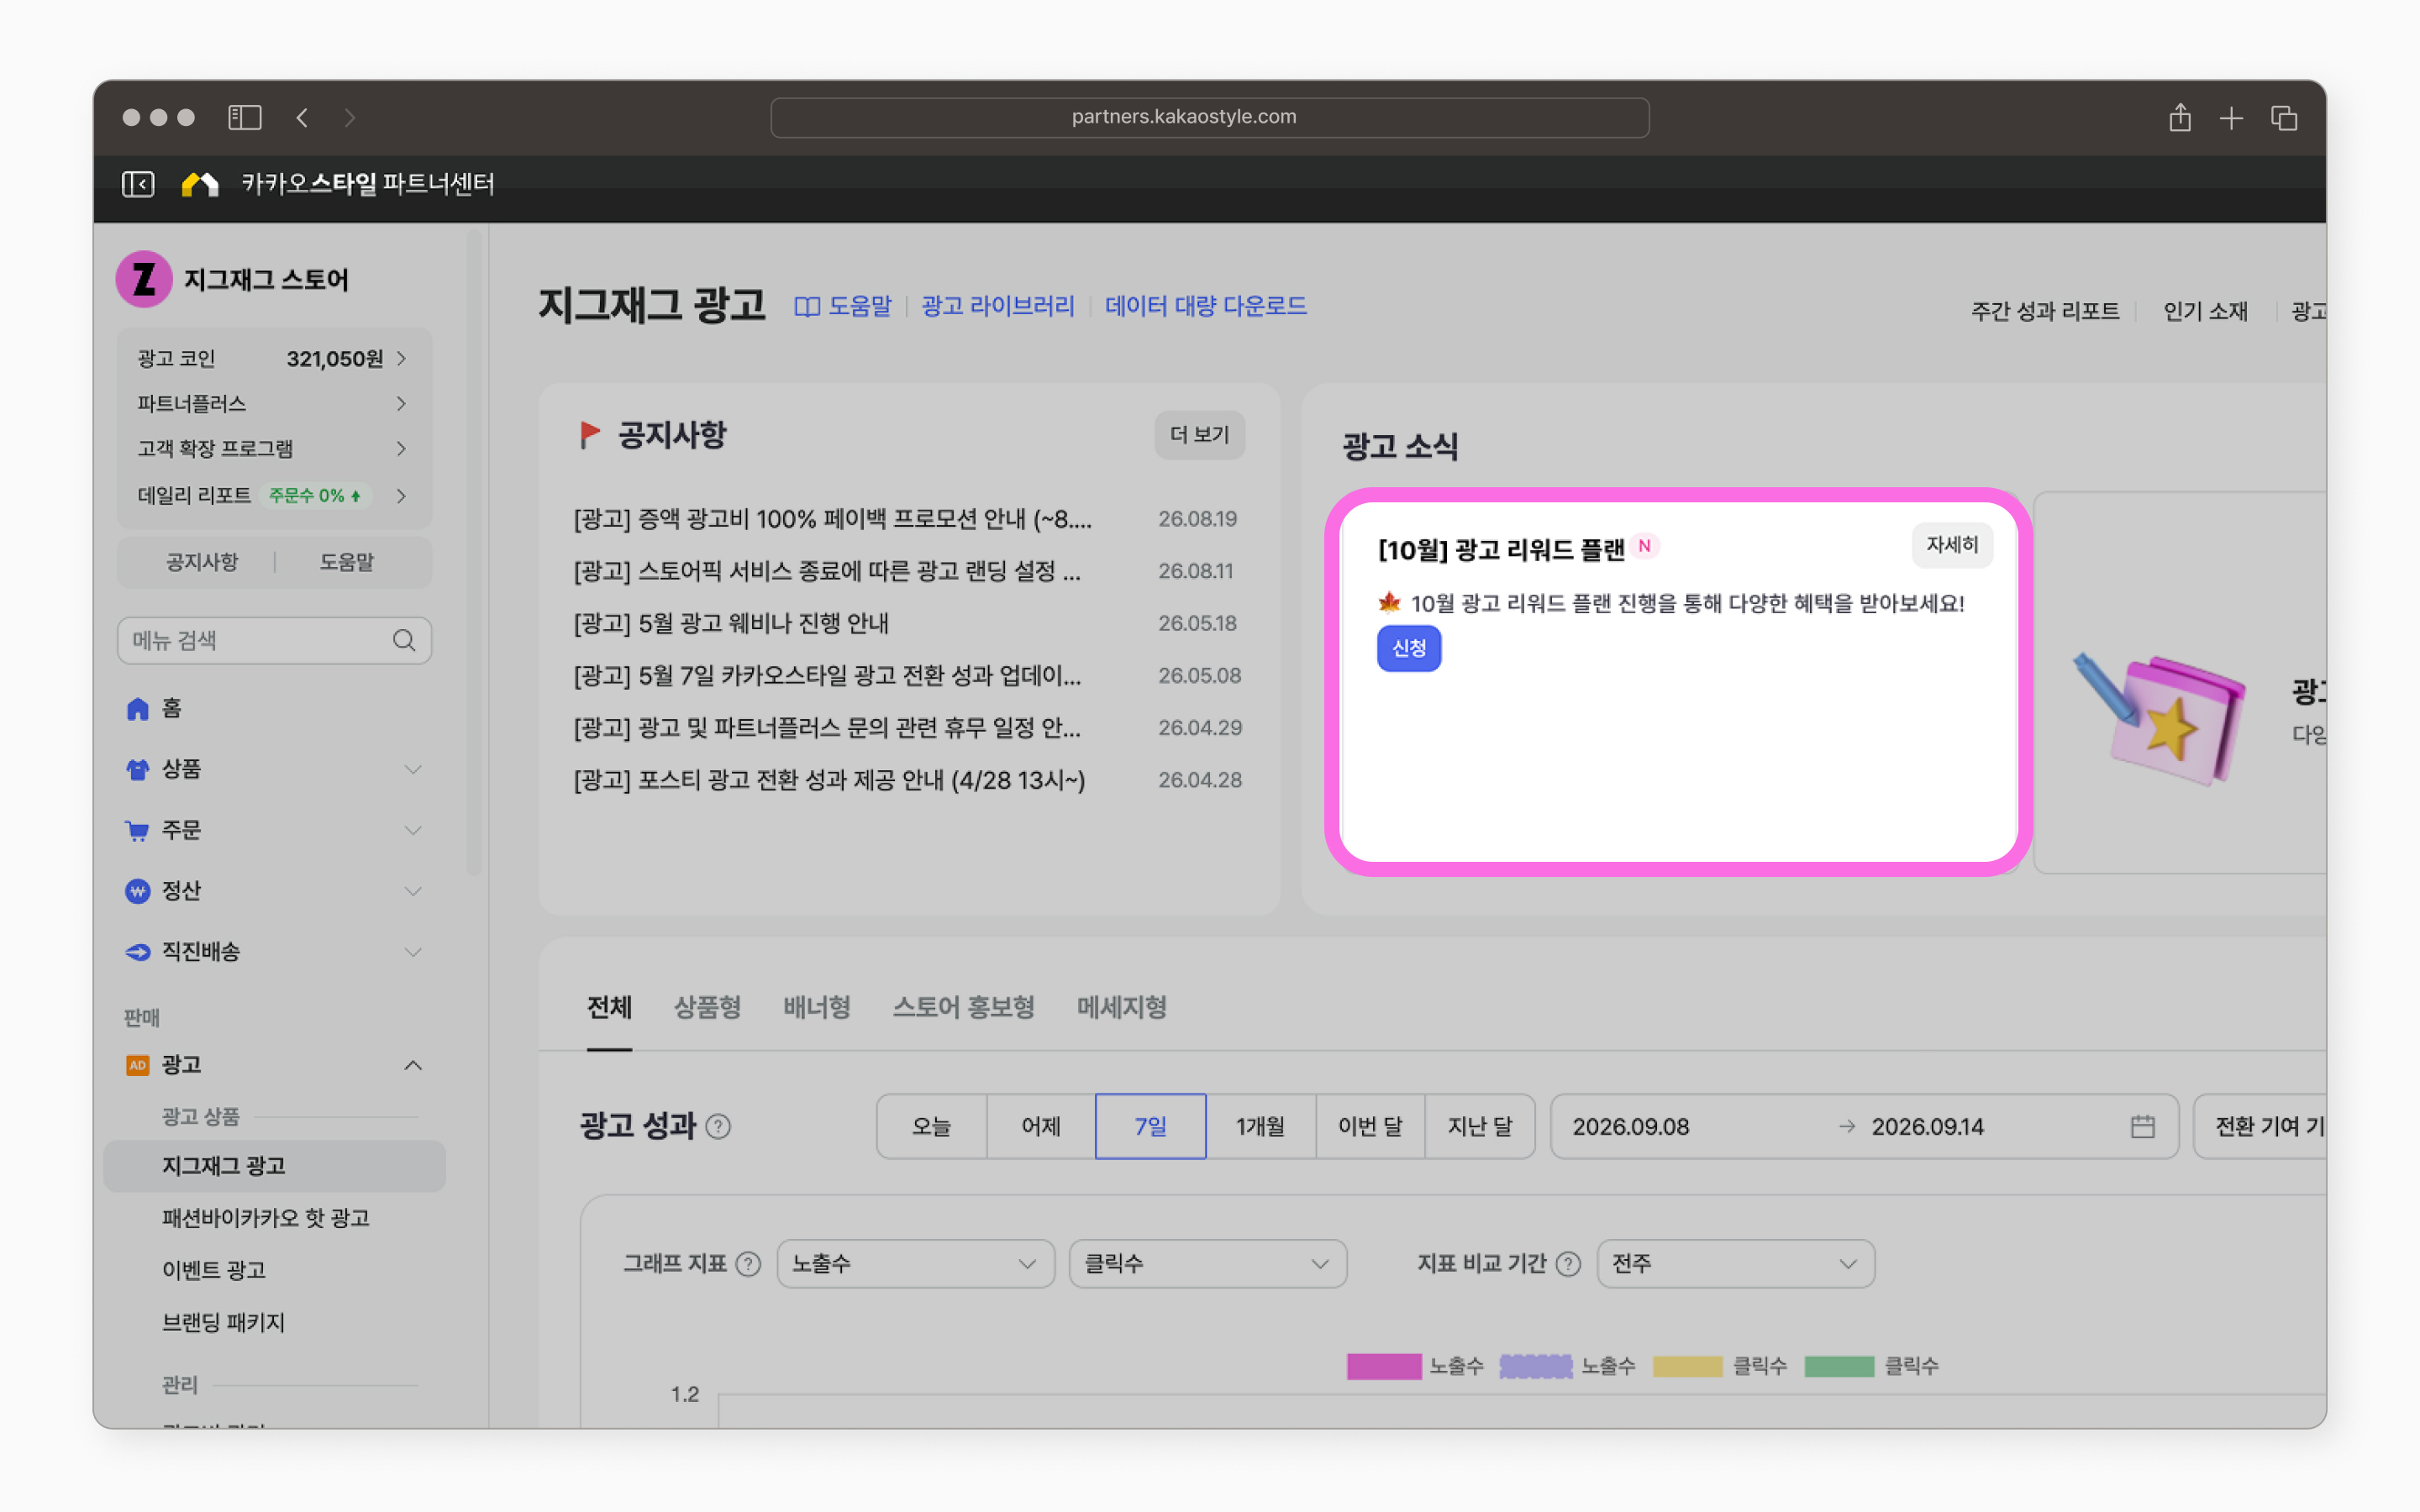Go forward with the browser forward arrow
Image resolution: width=2420 pixels, height=1512 pixels.
click(x=349, y=117)
